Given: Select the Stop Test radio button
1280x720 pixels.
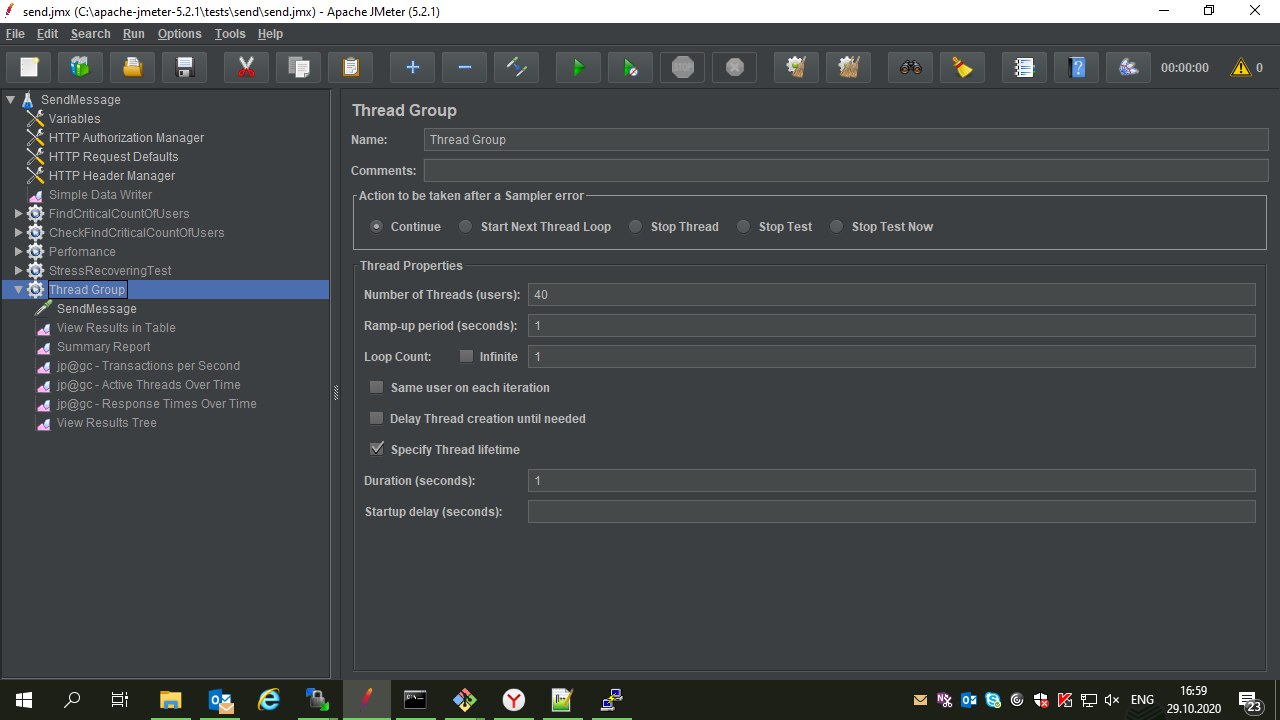Looking at the screenshot, I should click(x=744, y=227).
